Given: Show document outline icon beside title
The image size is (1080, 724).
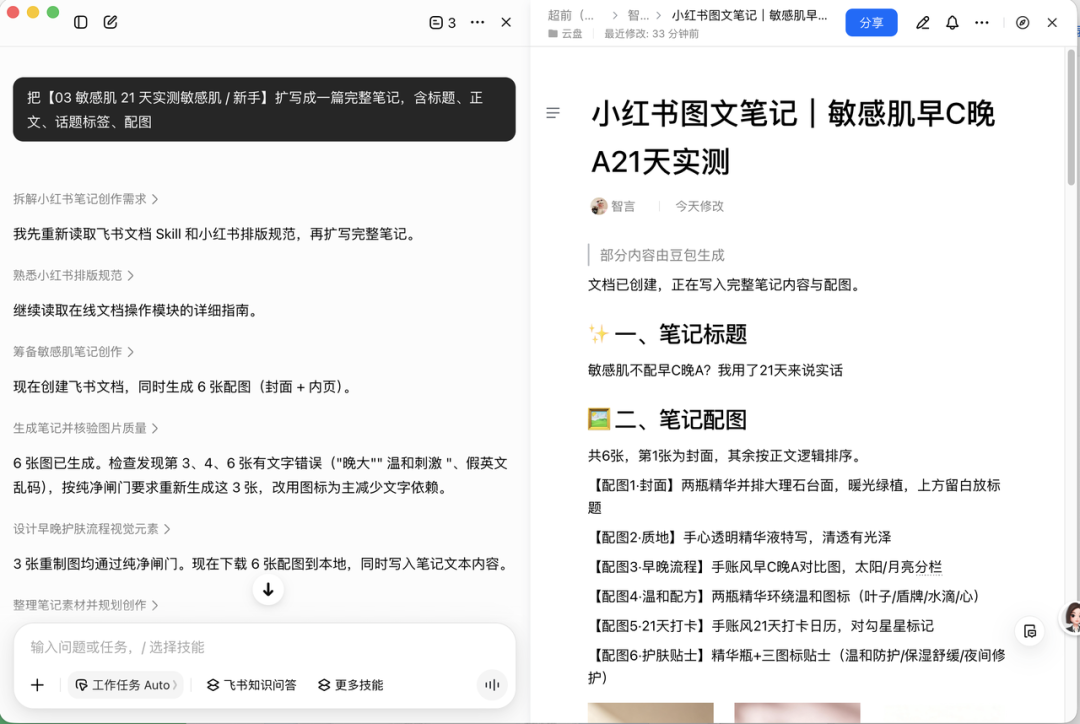Looking at the screenshot, I should pyautogui.click(x=552, y=113).
